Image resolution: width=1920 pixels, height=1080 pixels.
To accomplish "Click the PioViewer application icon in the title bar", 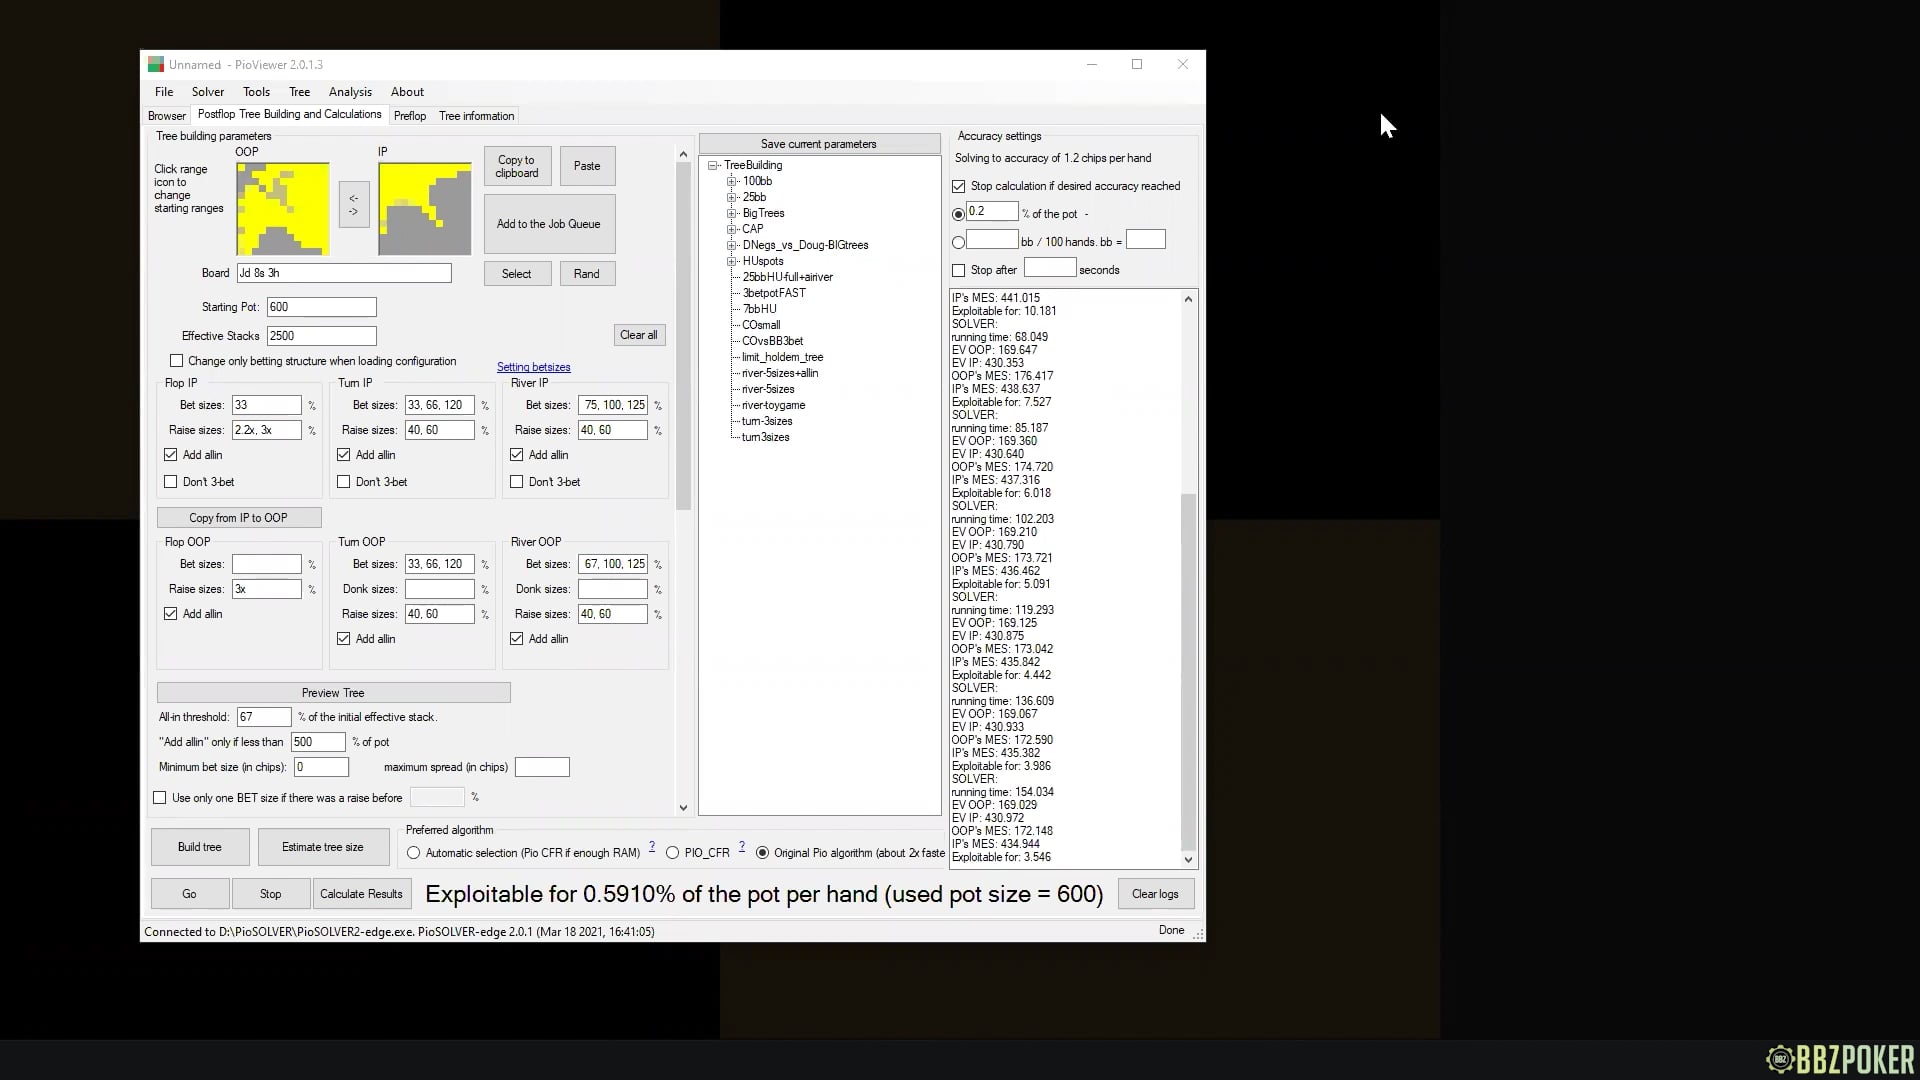I will 156,64.
